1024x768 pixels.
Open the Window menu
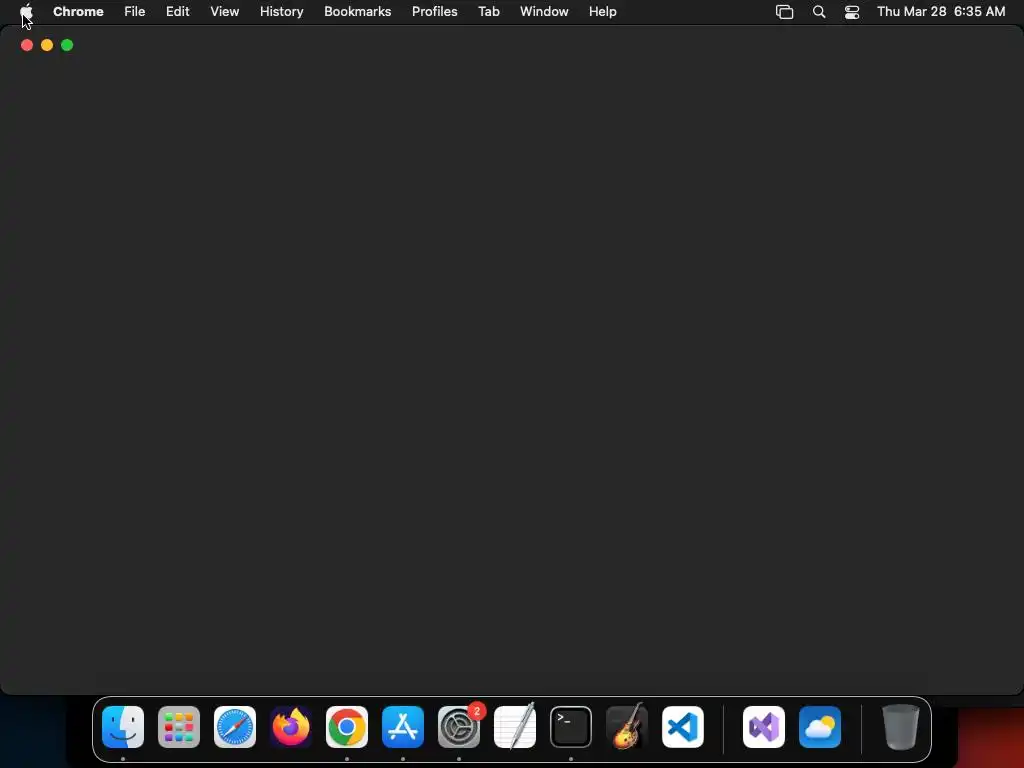click(x=544, y=11)
